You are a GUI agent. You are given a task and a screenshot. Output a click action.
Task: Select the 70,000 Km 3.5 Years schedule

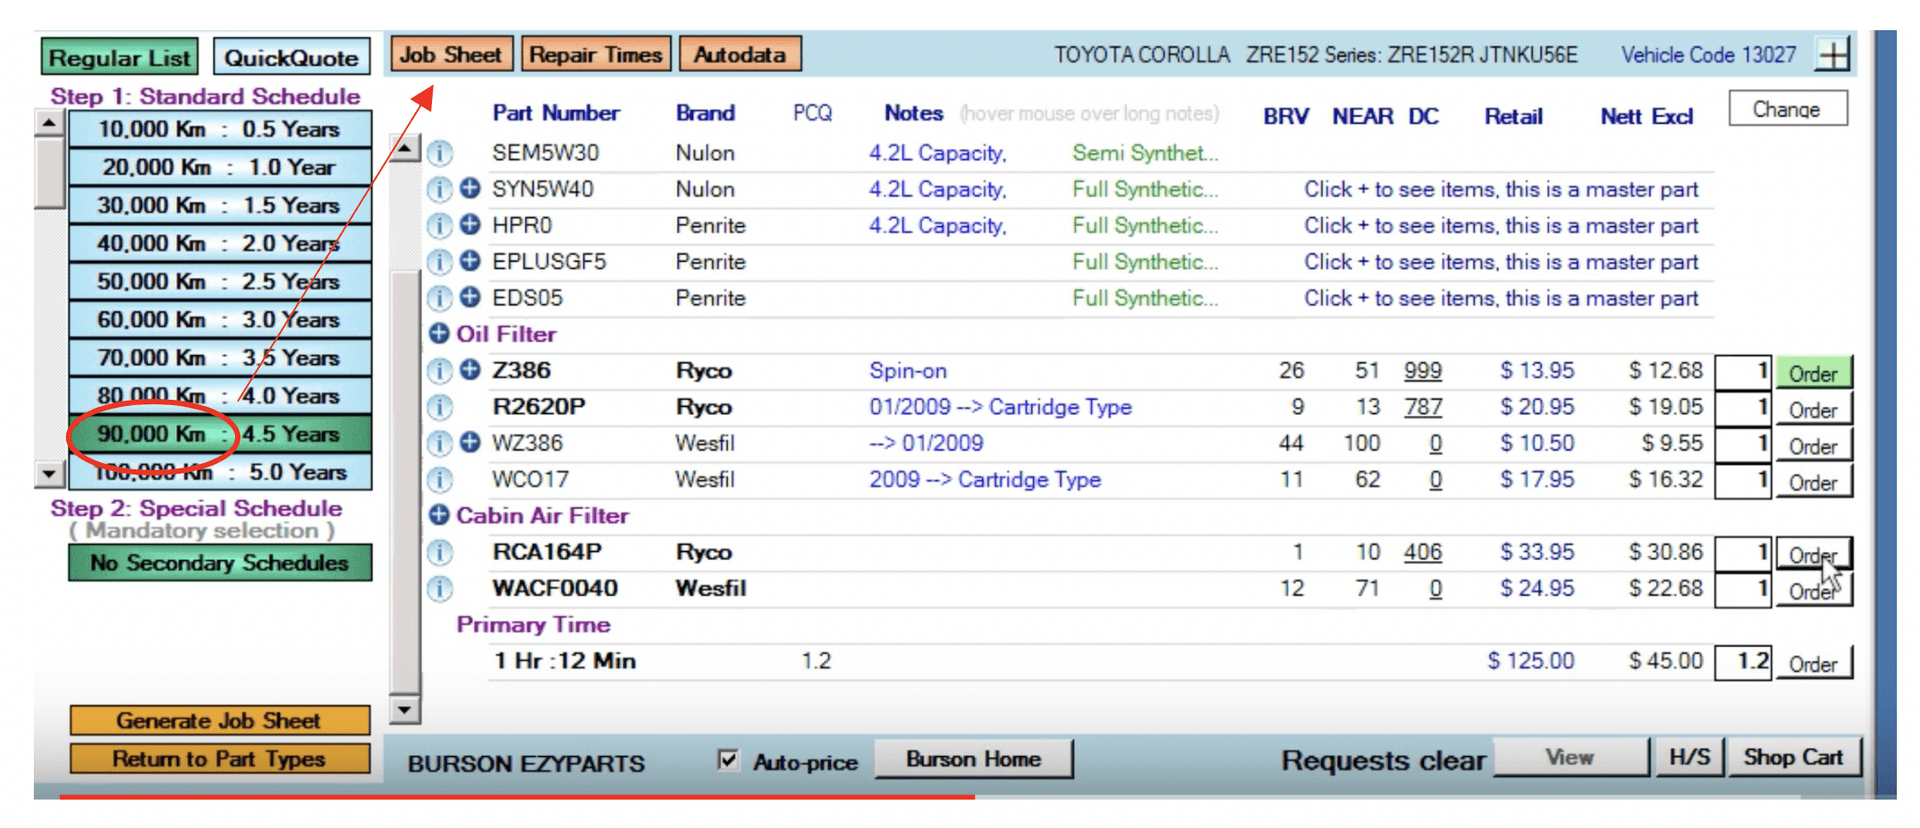pyautogui.click(x=219, y=357)
